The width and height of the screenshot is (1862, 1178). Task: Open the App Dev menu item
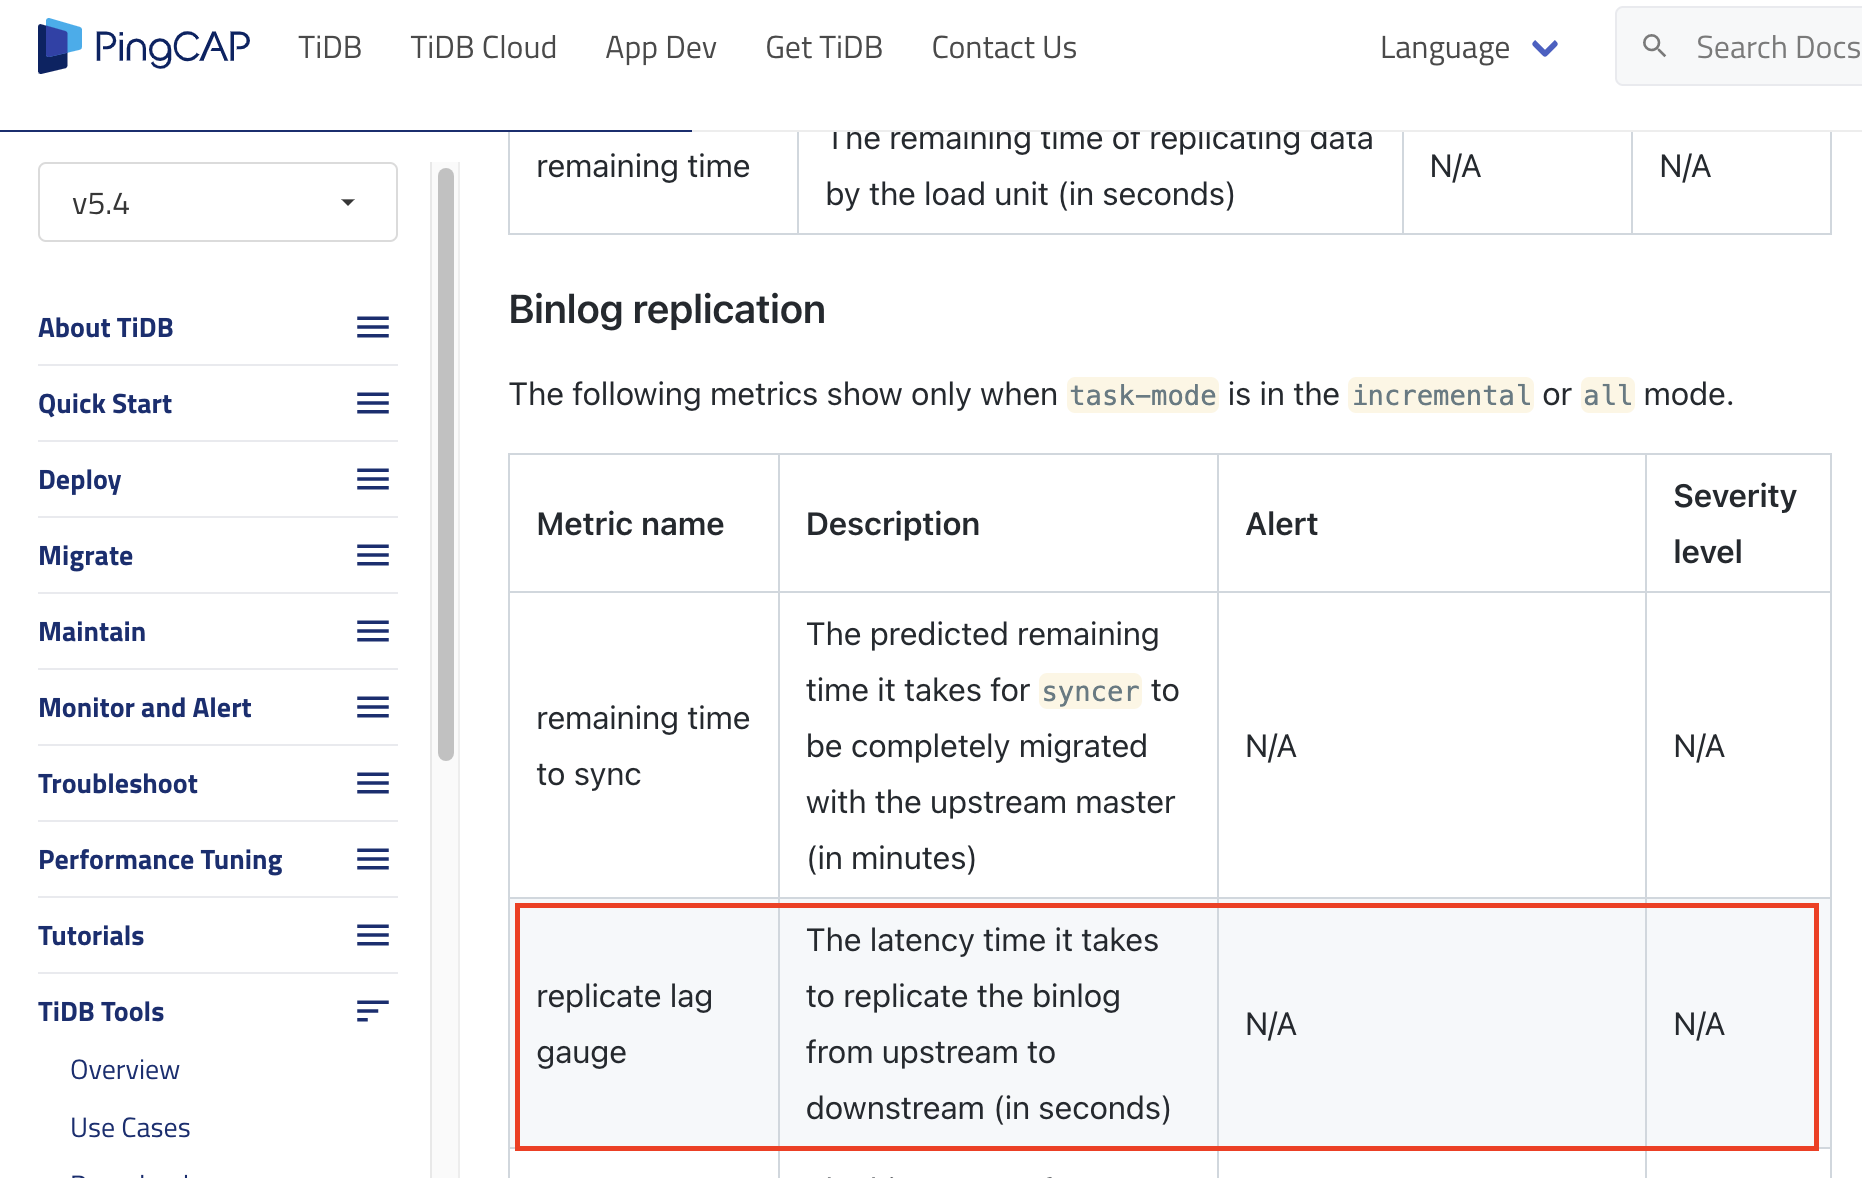[660, 48]
